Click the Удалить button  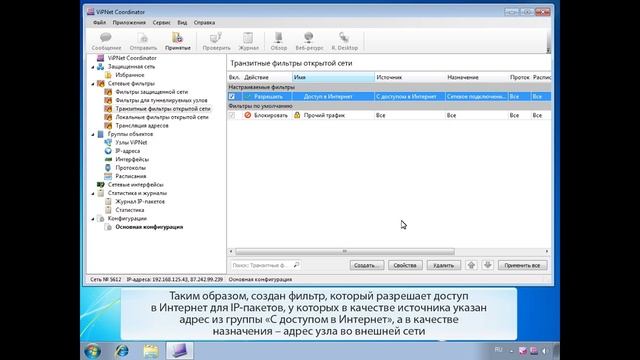[444, 265]
